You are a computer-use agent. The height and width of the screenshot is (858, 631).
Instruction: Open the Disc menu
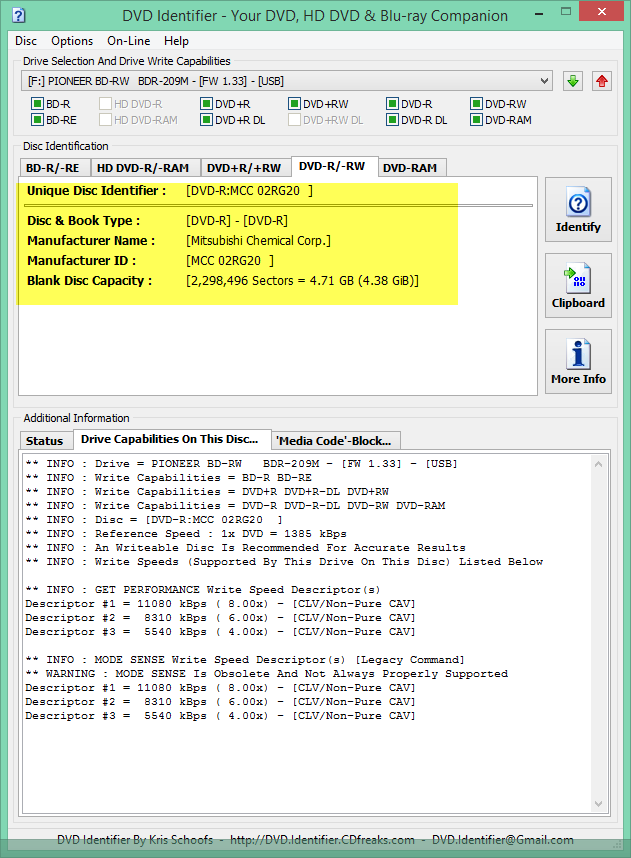[x=26, y=41]
